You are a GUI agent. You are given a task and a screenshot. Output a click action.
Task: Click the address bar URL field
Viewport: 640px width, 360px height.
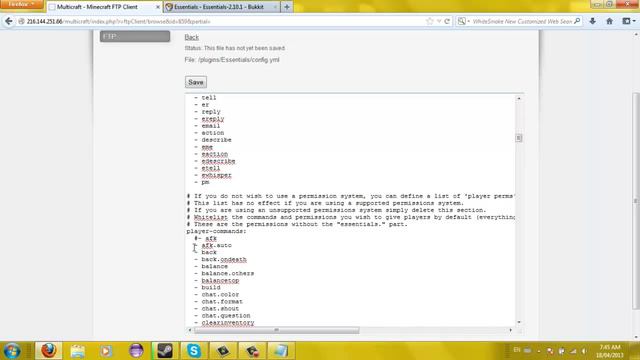pyautogui.click(x=220, y=21)
